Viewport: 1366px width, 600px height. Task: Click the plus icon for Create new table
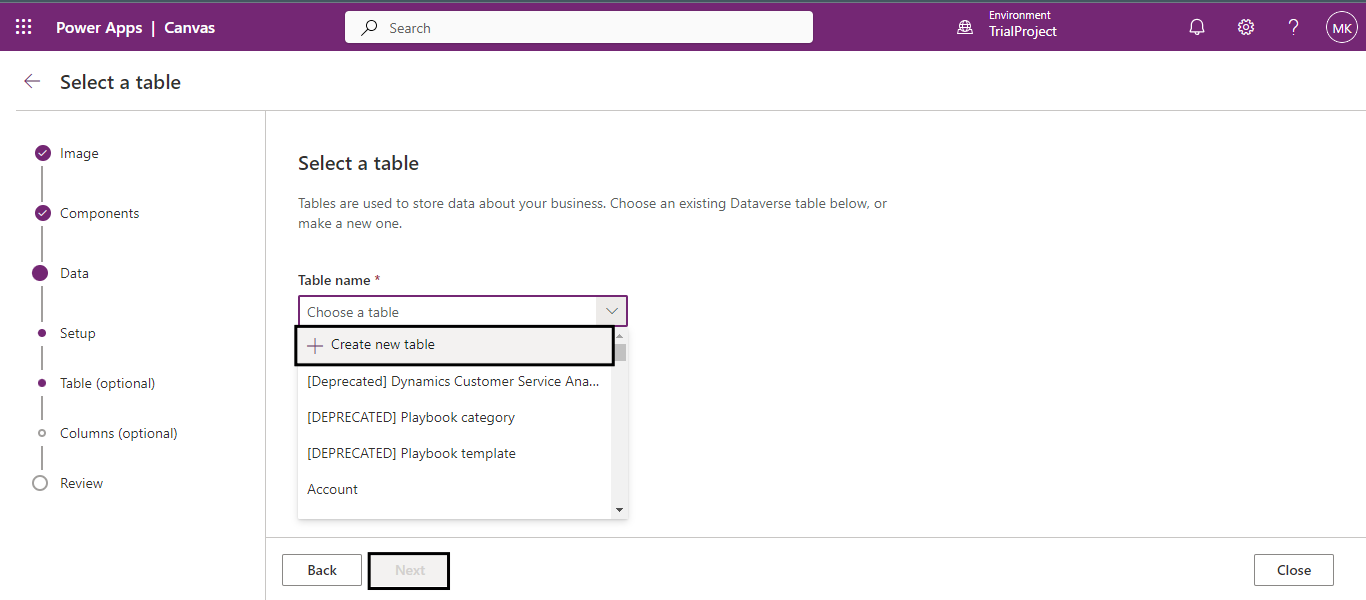(x=315, y=345)
